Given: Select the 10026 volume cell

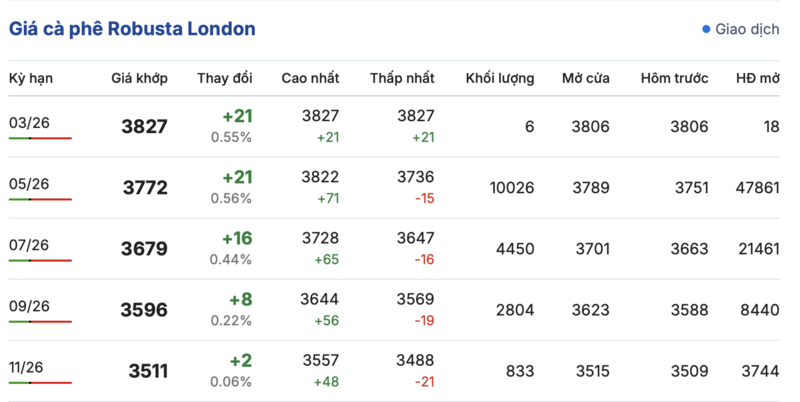Looking at the screenshot, I should pos(512,188).
